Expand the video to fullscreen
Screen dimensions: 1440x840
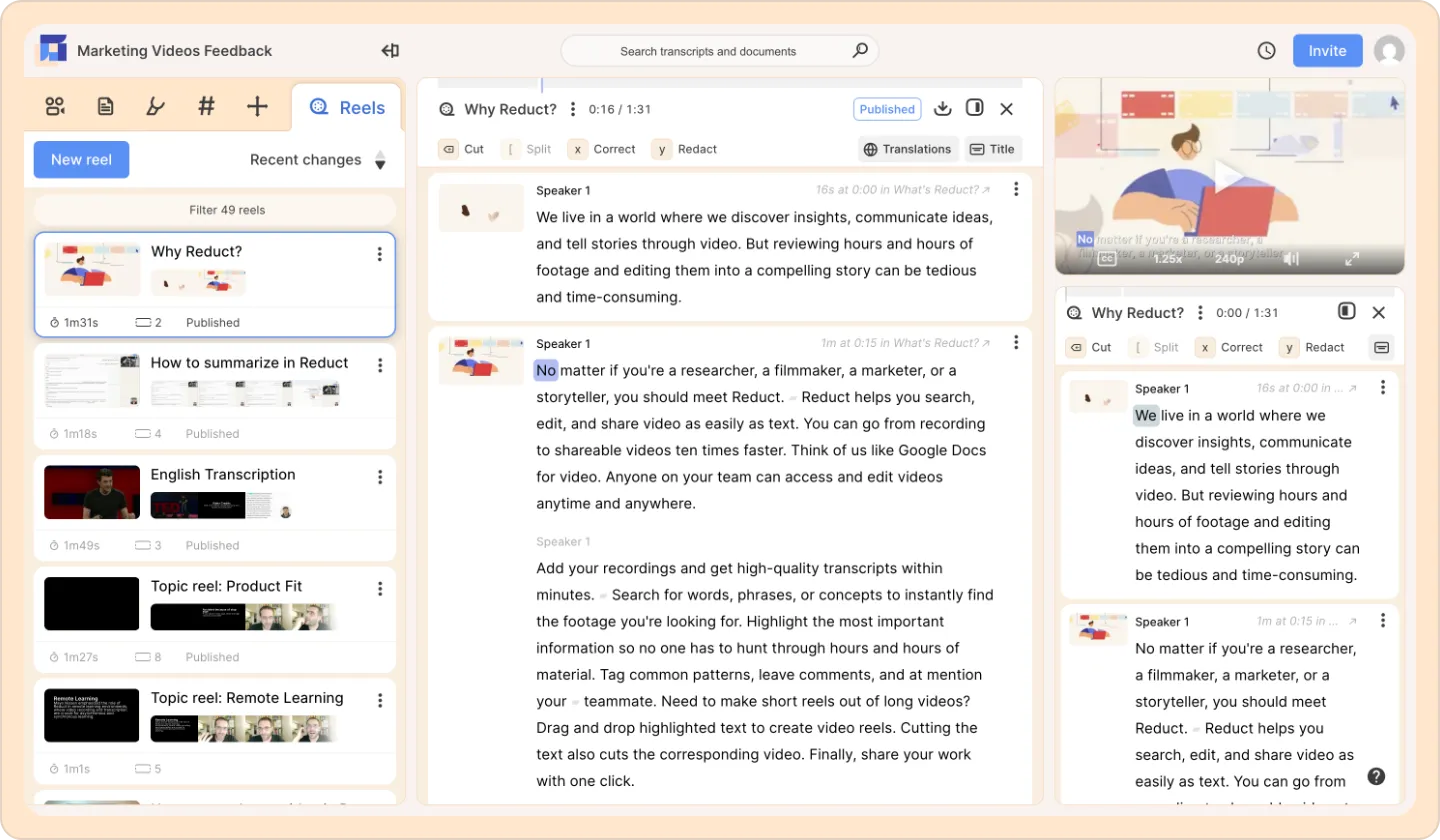point(1352,259)
